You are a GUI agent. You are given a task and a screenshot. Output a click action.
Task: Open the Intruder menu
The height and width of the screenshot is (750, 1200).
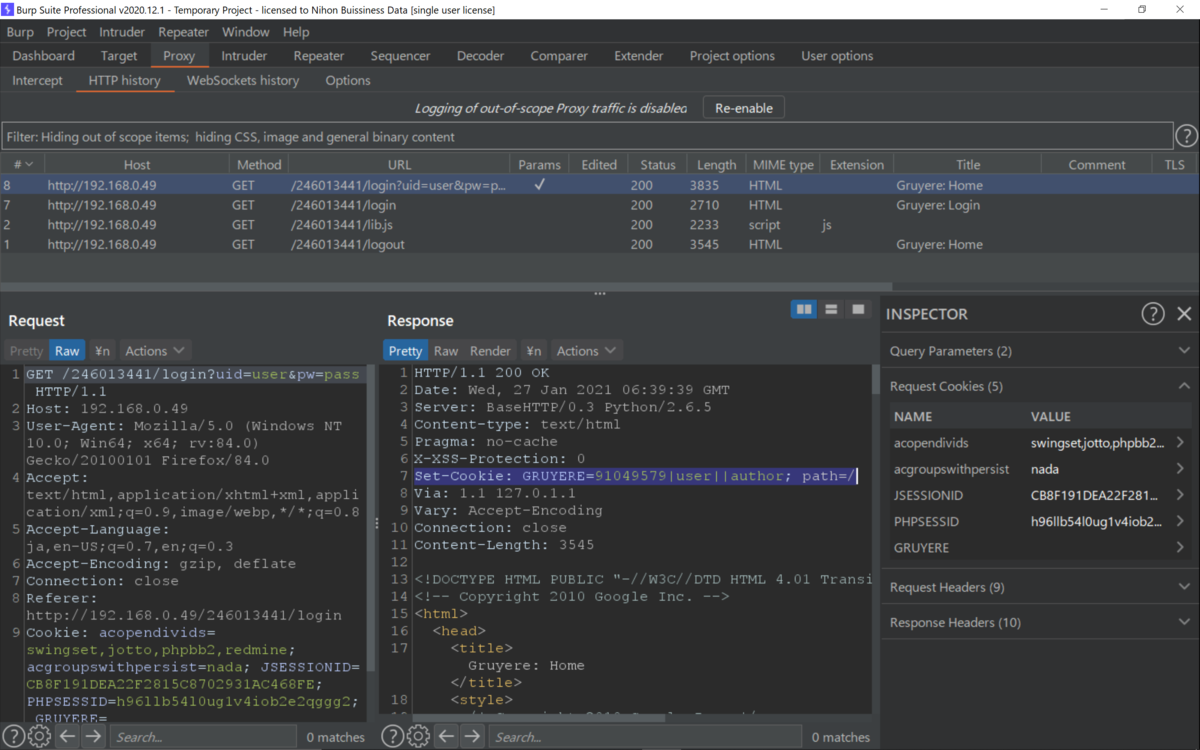click(x=122, y=32)
